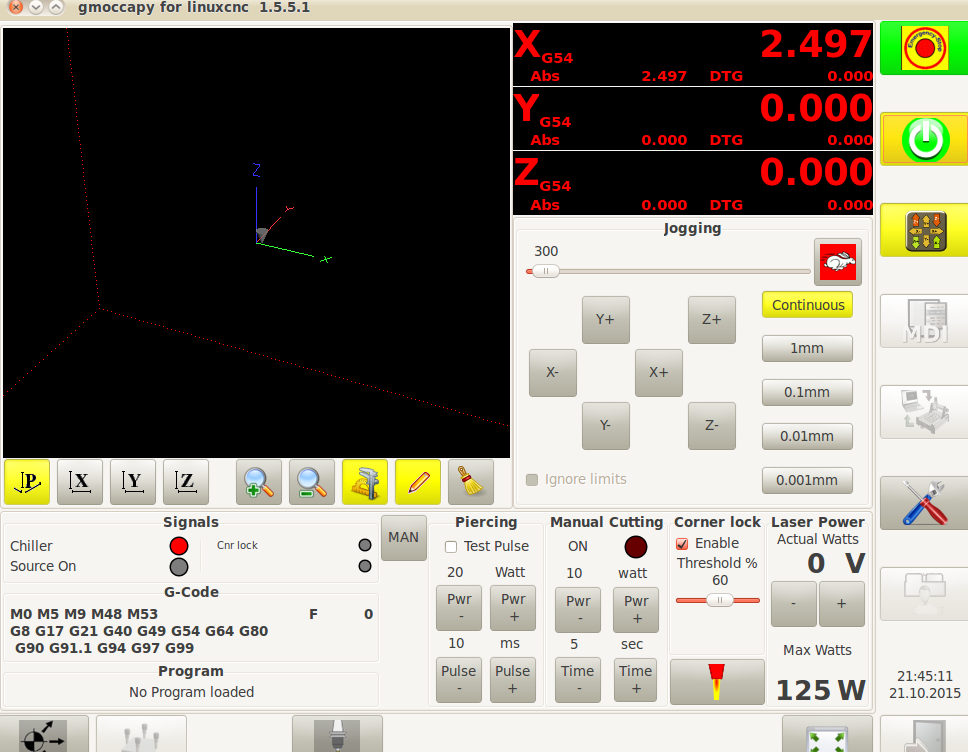Select the perspective P view

pyautogui.click(x=27, y=482)
